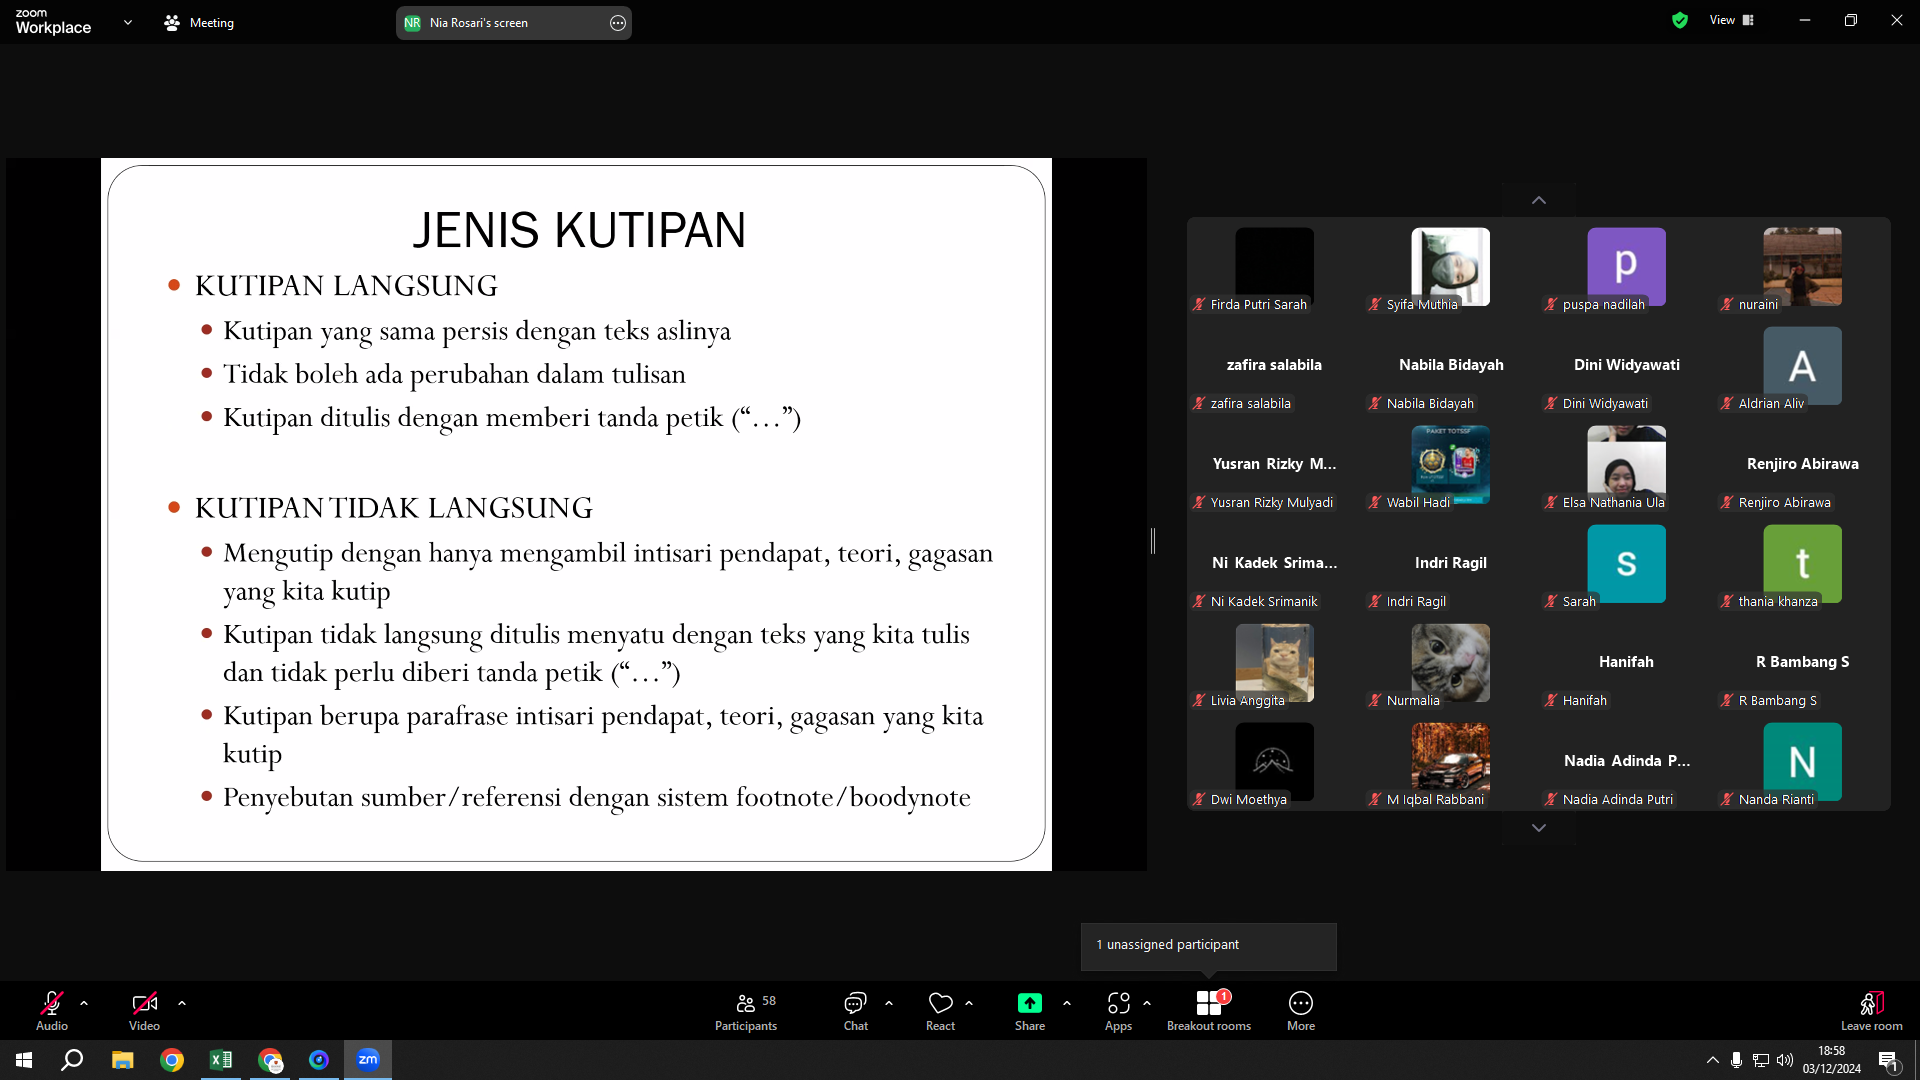Click the Leave room button
This screenshot has height=1080, width=1920.
click(1872, 1010)
